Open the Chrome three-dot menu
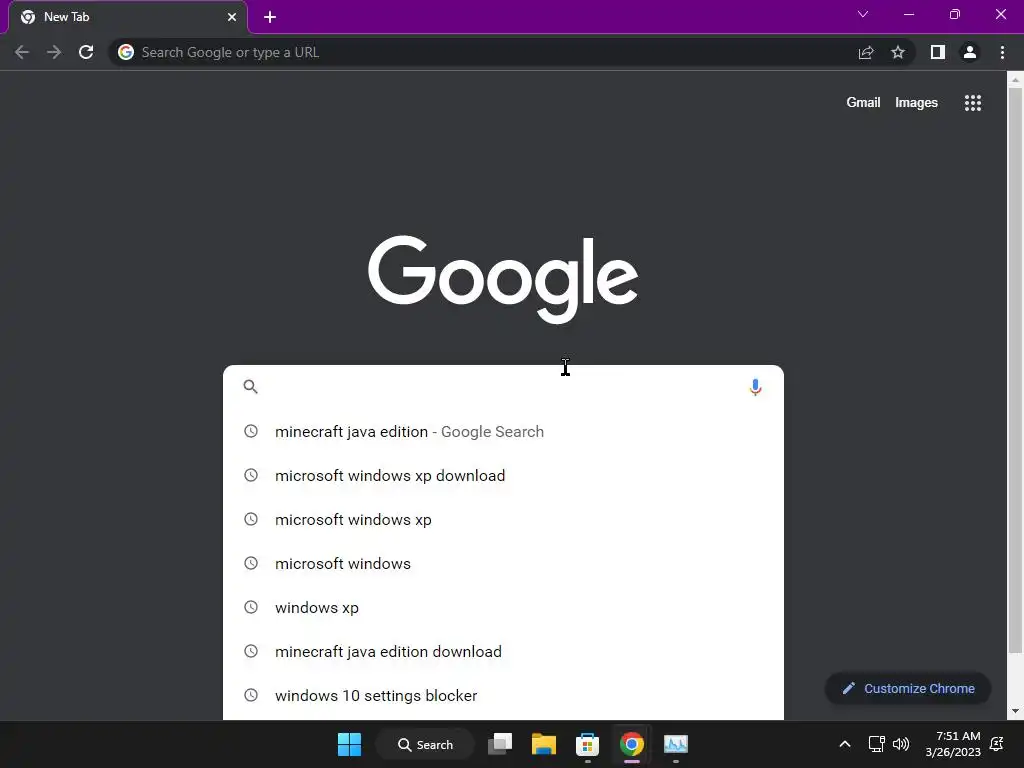1024x768 pixels. tap(1002, 52)
